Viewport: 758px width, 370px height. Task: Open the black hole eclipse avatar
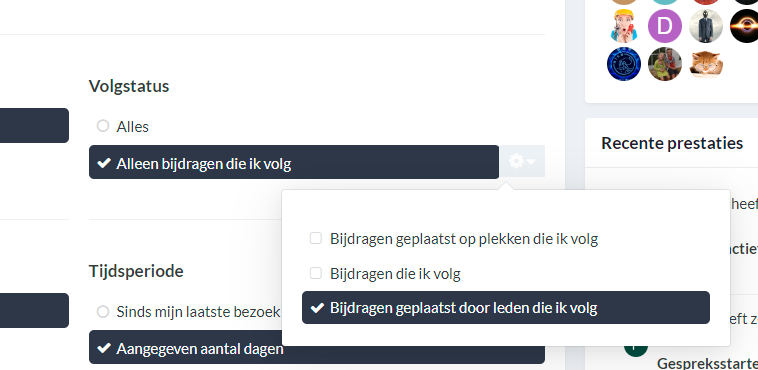coord(744,26)
